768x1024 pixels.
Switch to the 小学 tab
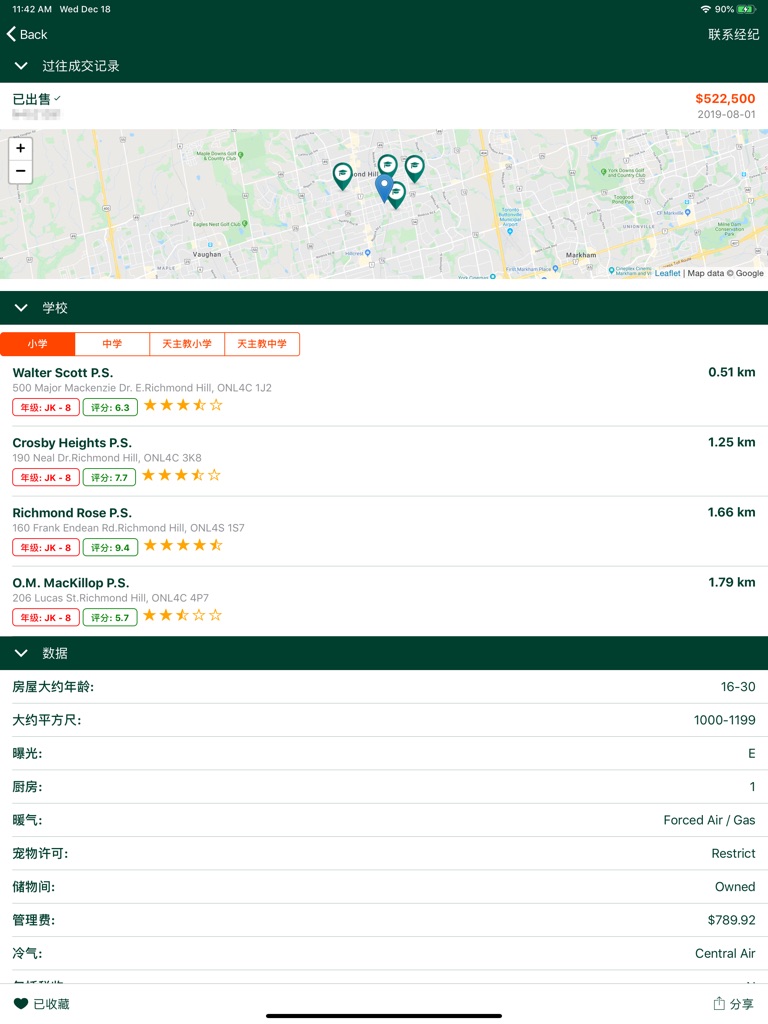[38, 344]
